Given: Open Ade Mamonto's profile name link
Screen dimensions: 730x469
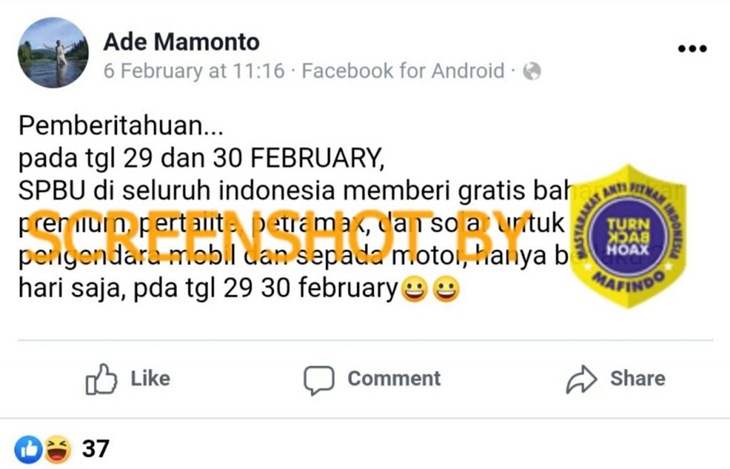Looking at the screenshot, I should click(x=182, y=42).
